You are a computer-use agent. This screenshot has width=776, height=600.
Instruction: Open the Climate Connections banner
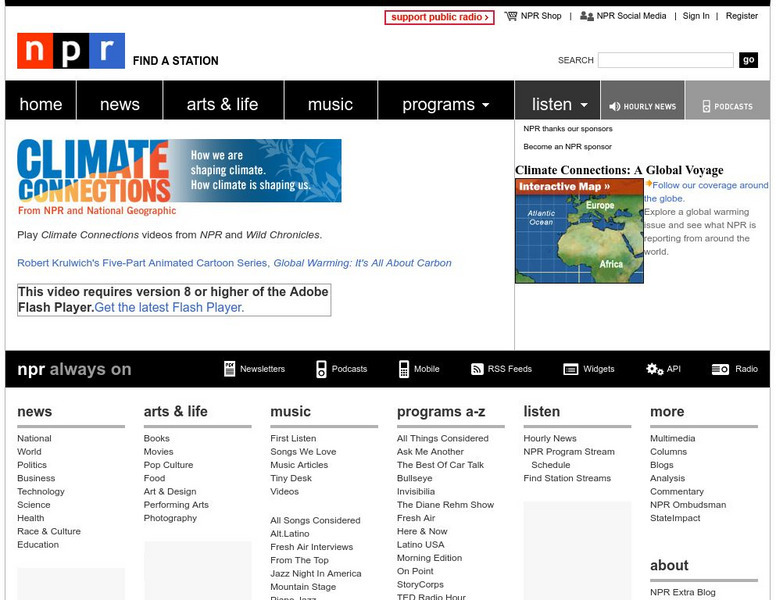point(179,177)
